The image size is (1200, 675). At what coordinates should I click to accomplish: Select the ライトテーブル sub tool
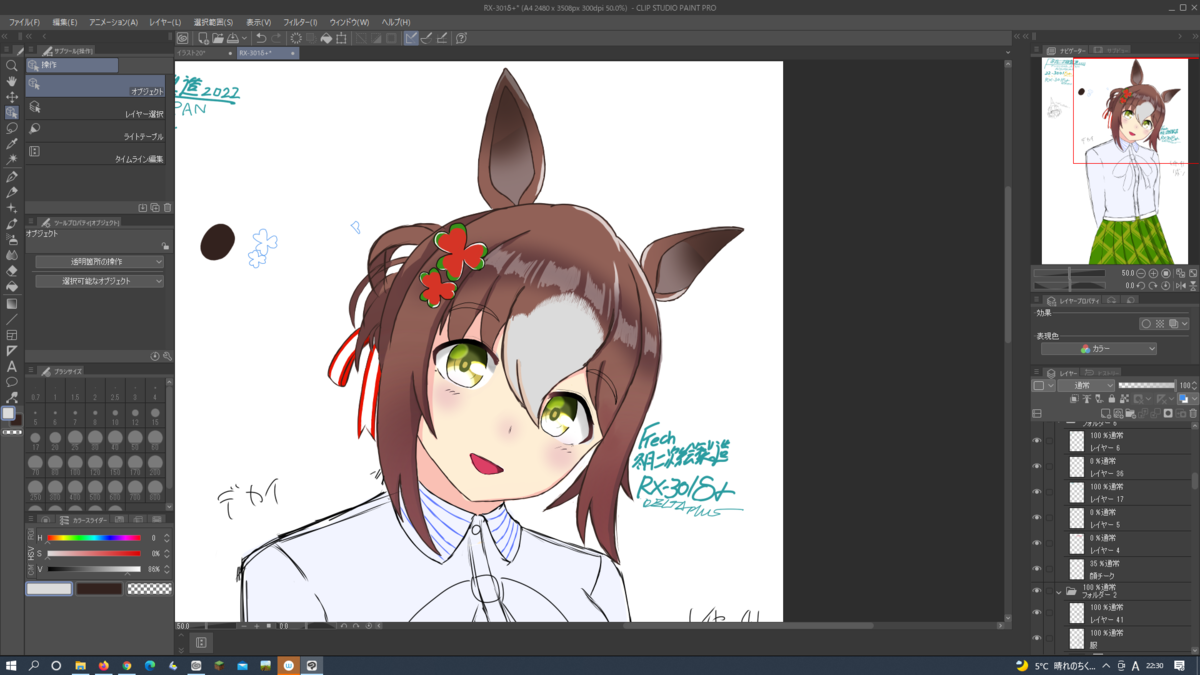click(x=97, y=132)
